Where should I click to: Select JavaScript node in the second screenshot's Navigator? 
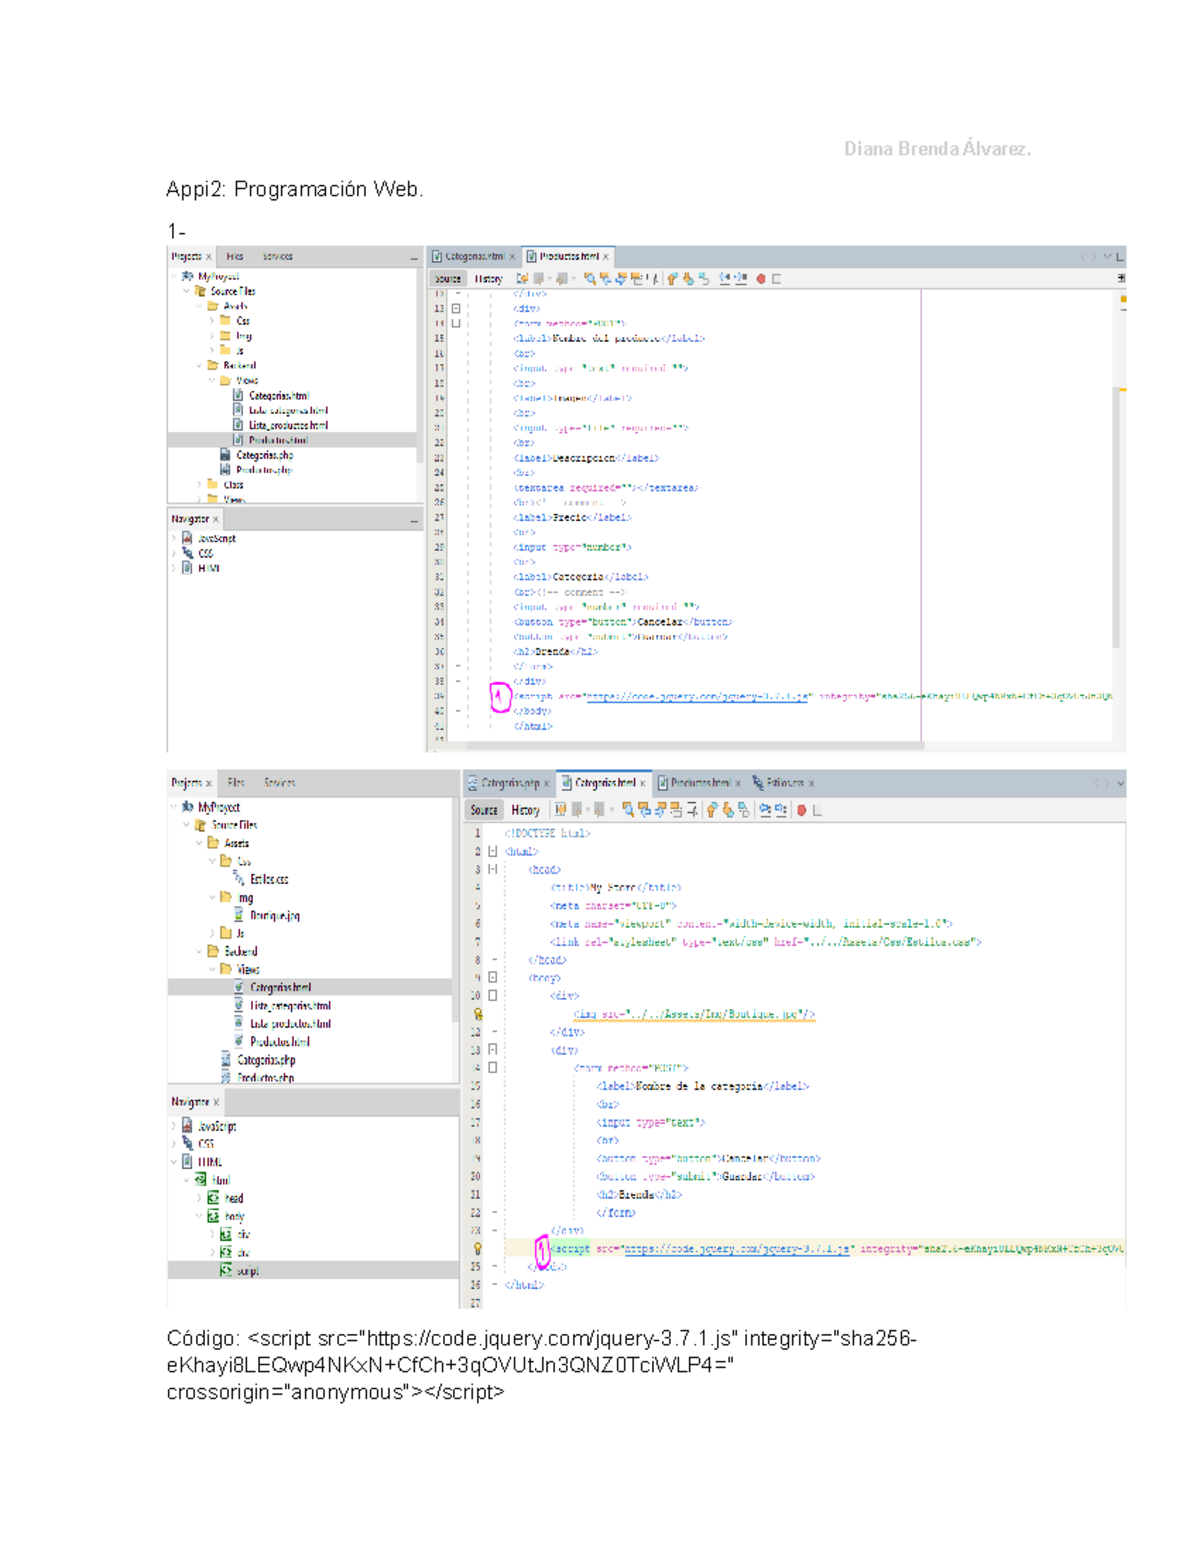pyautogui.click(x=217, y=1126)
